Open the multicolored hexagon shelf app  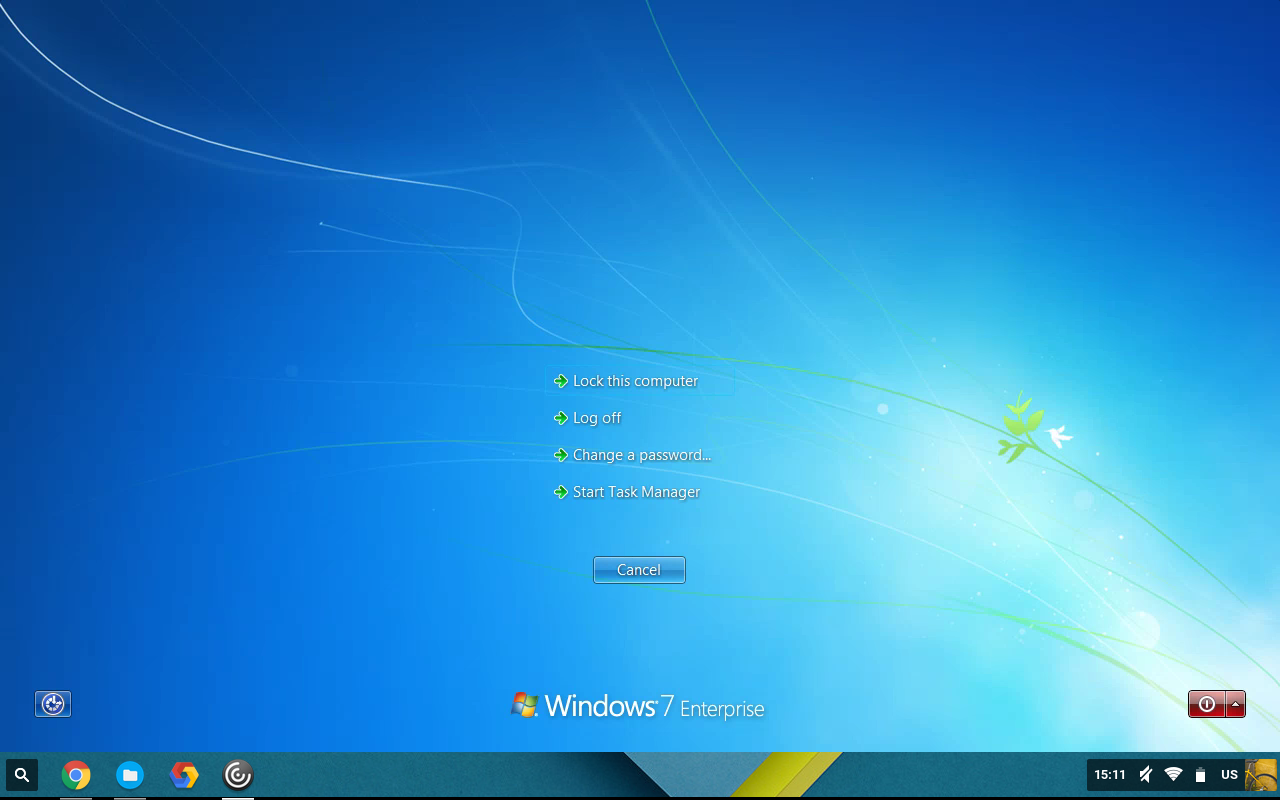point(184,775)
